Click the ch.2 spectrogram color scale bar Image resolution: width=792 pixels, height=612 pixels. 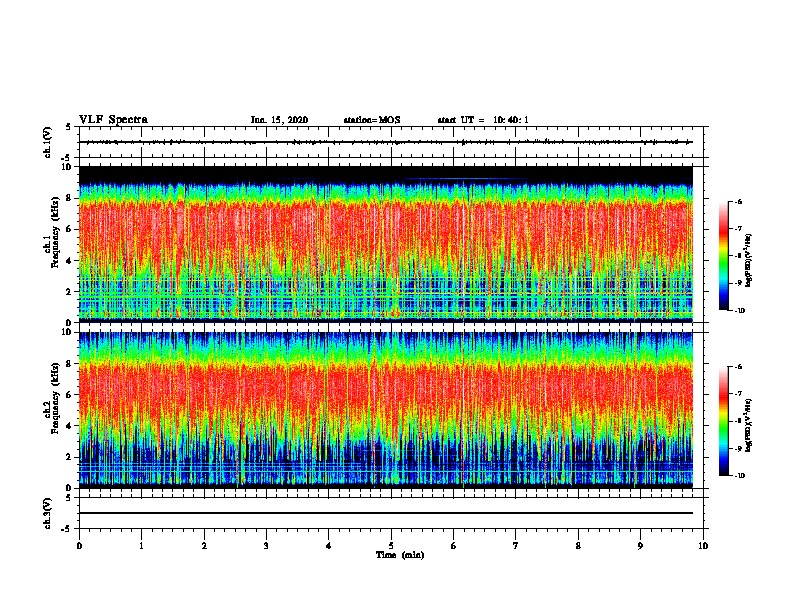tap(723, 421)
